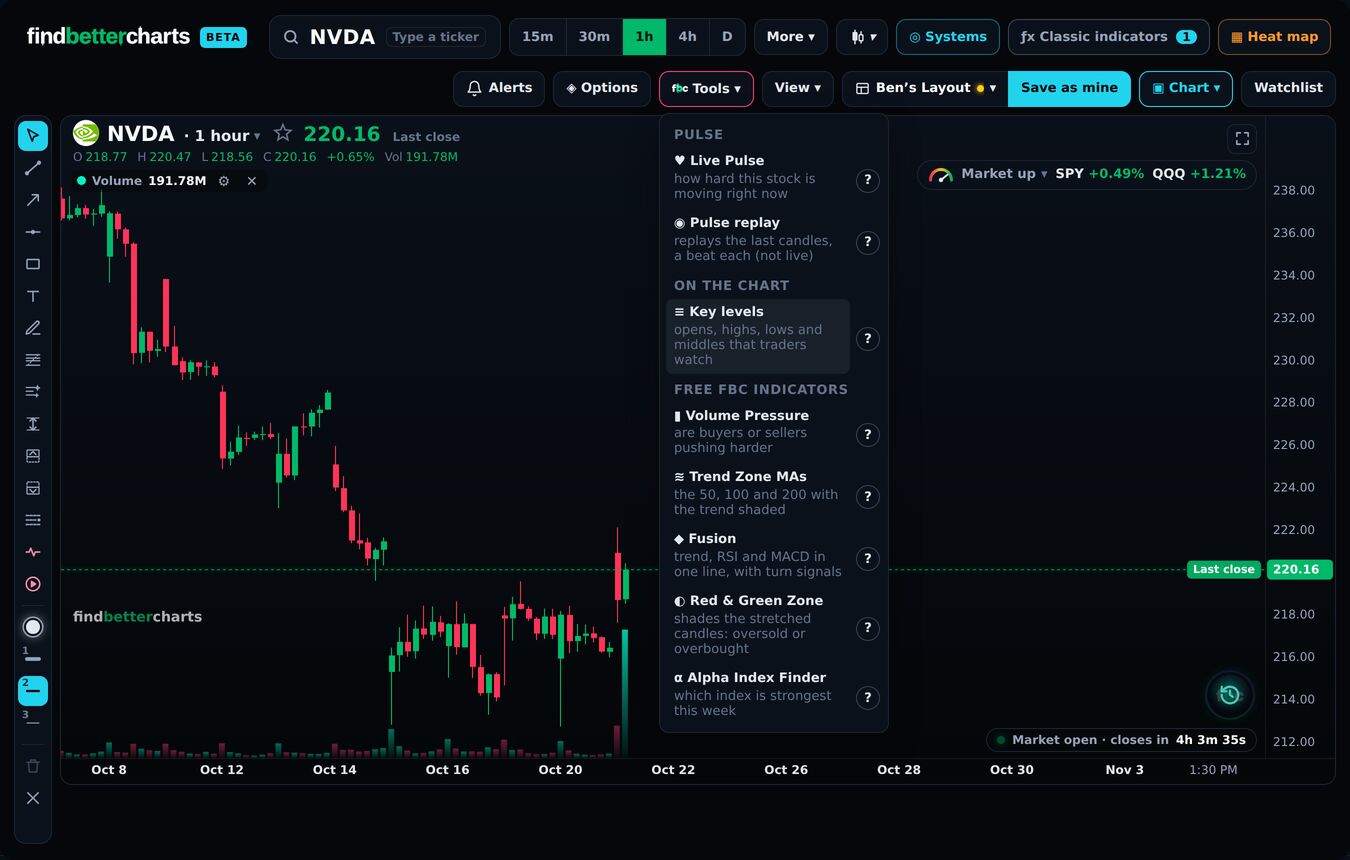
Task: Click the pink replay play-circle sidebar icon
Action: coord(33,584)
